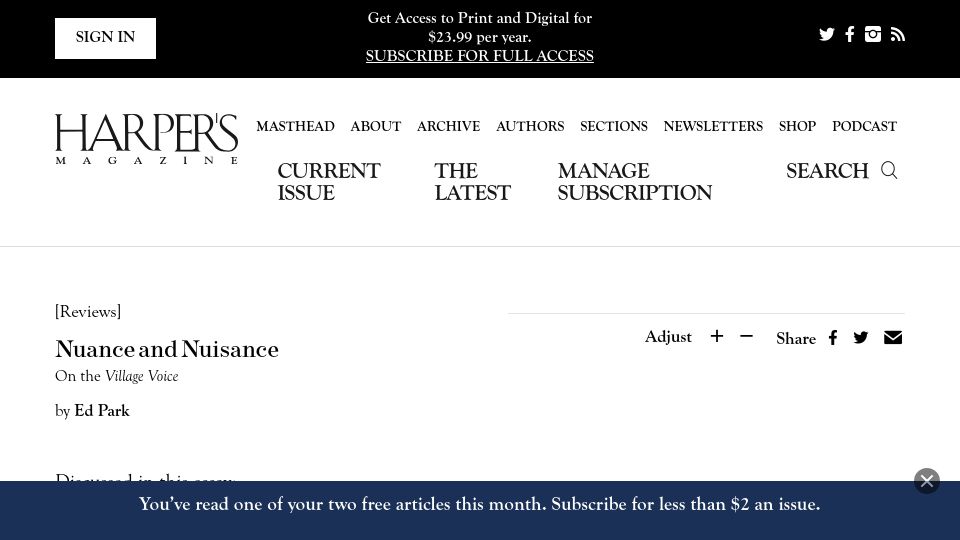Click the Nuance and Nuisance title
Image resolution: width=960 pixels, height=540 pixels.
(x=167, y=350)
